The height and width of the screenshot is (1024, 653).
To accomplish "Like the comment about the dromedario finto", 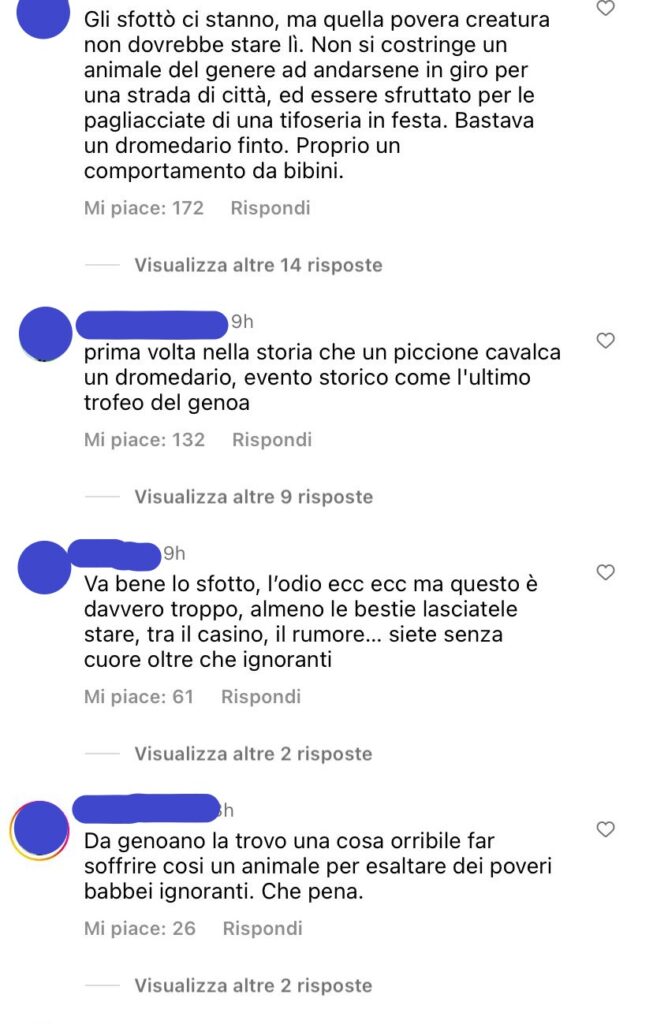I will (x=606, y=8).
